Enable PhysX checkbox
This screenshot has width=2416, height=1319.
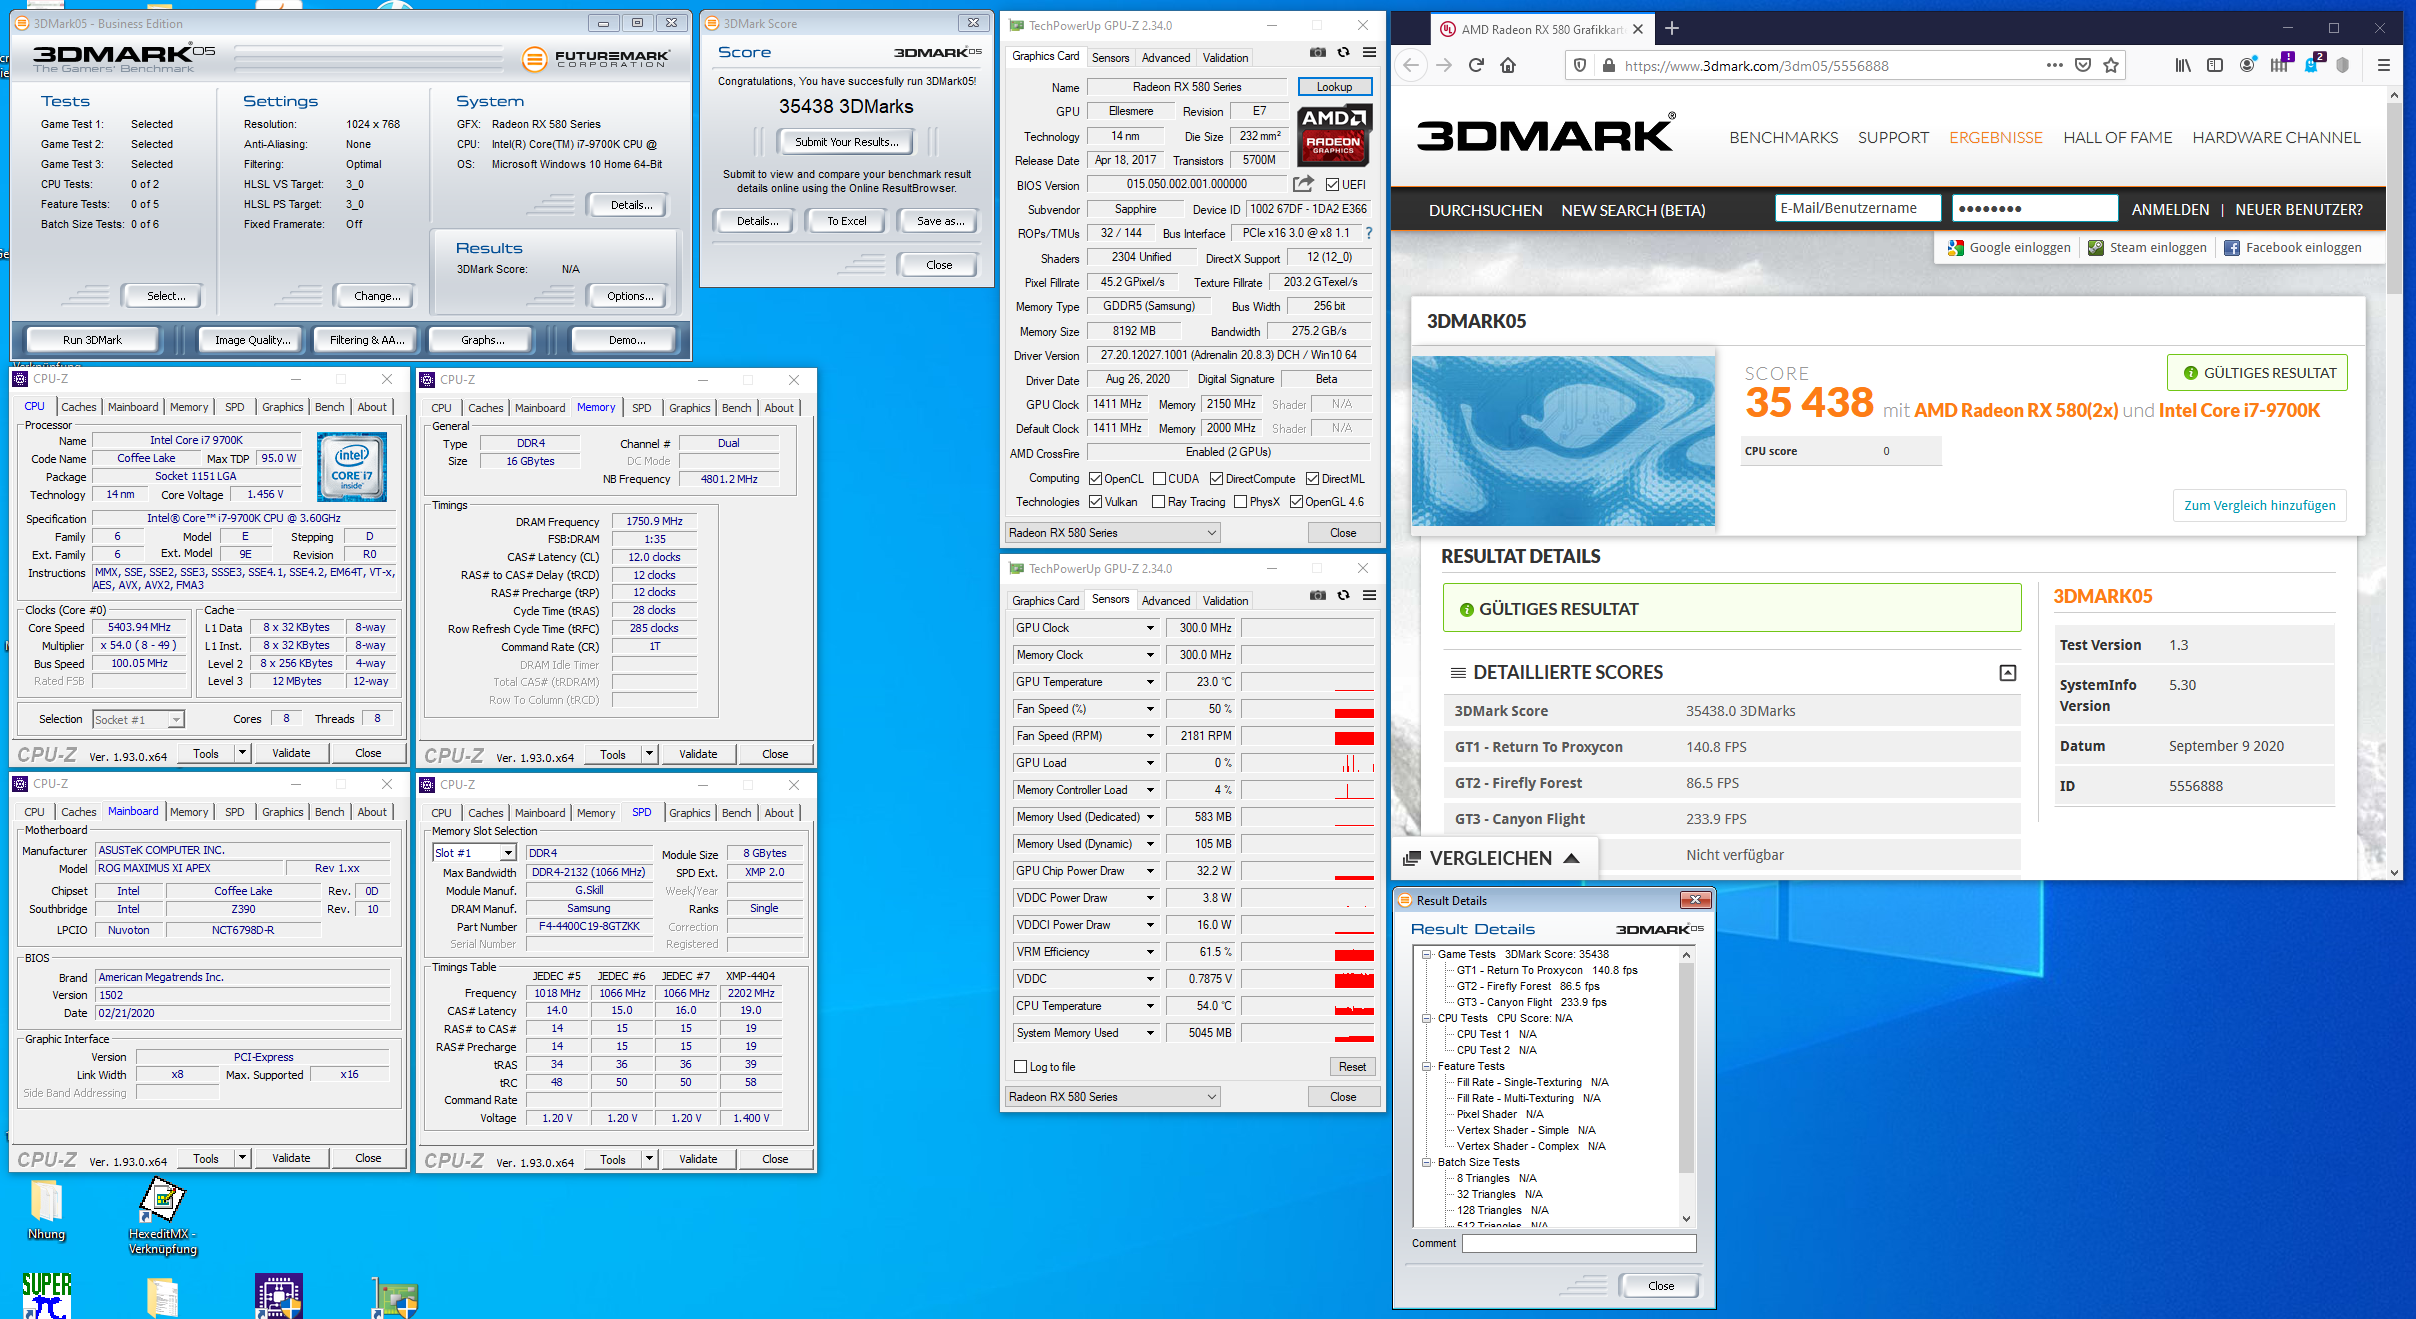coord(1240,502)
